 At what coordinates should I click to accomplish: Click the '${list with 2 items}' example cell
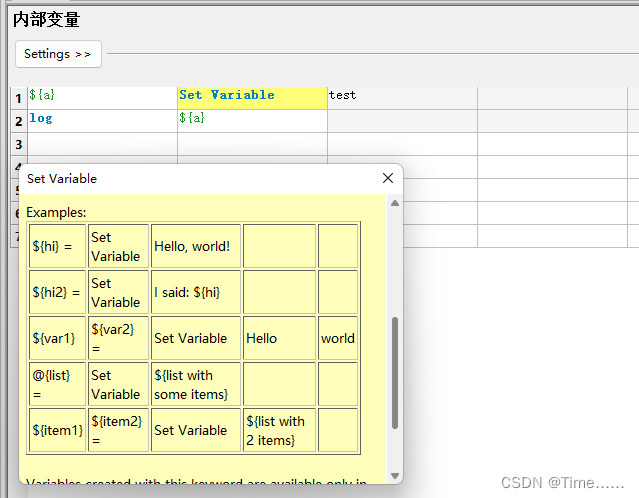click(280, 430)
